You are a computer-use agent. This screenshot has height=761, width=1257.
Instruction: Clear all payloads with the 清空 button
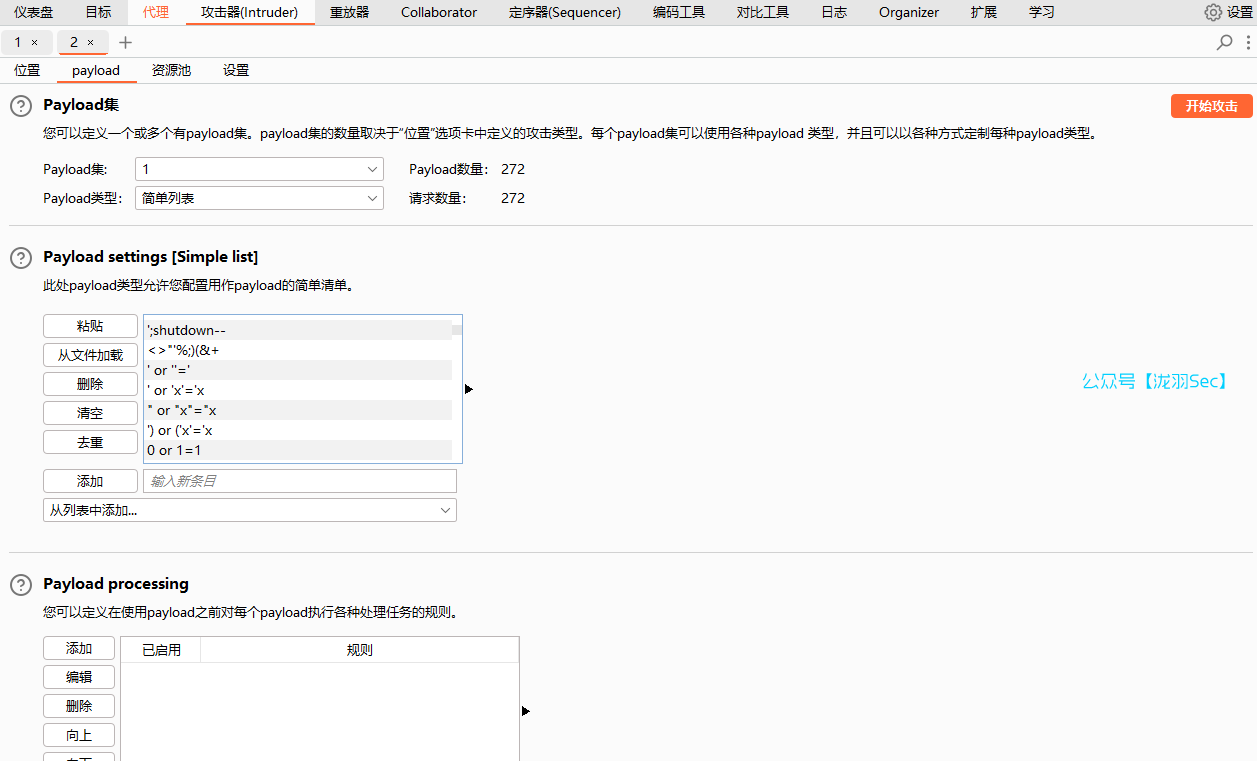[90, 412]
